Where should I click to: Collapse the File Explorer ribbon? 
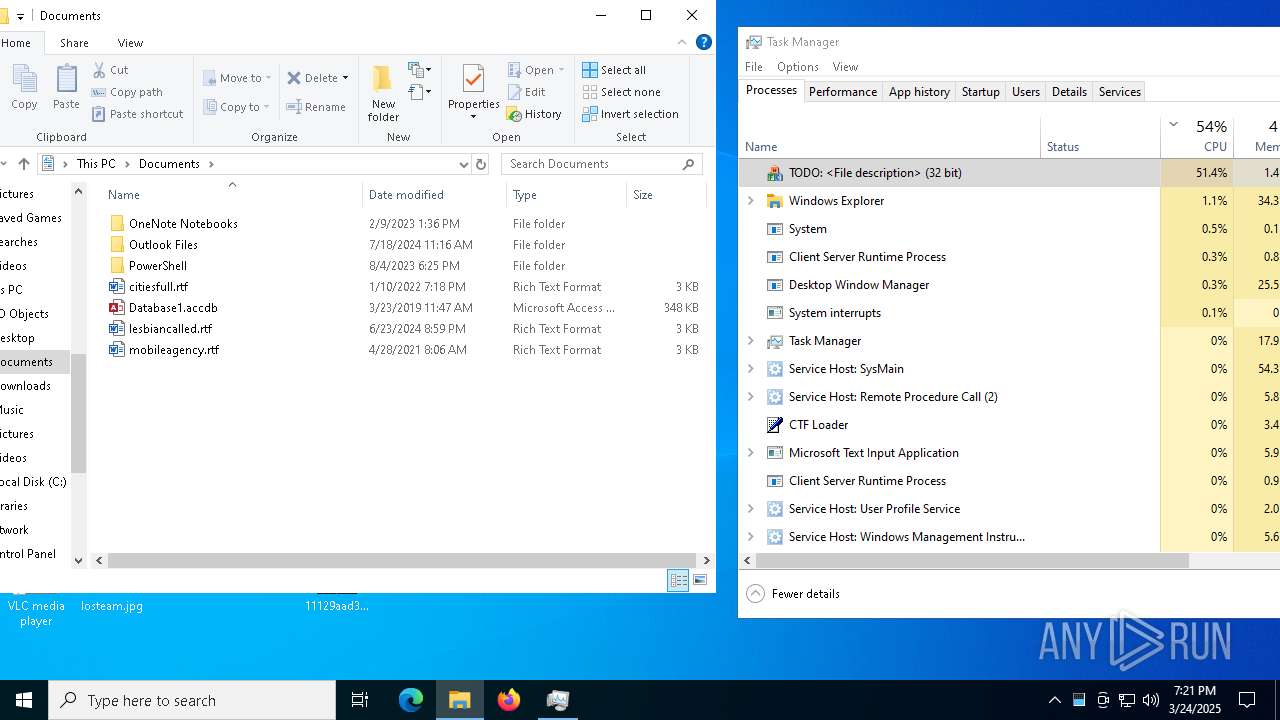[x=682, y=43]
